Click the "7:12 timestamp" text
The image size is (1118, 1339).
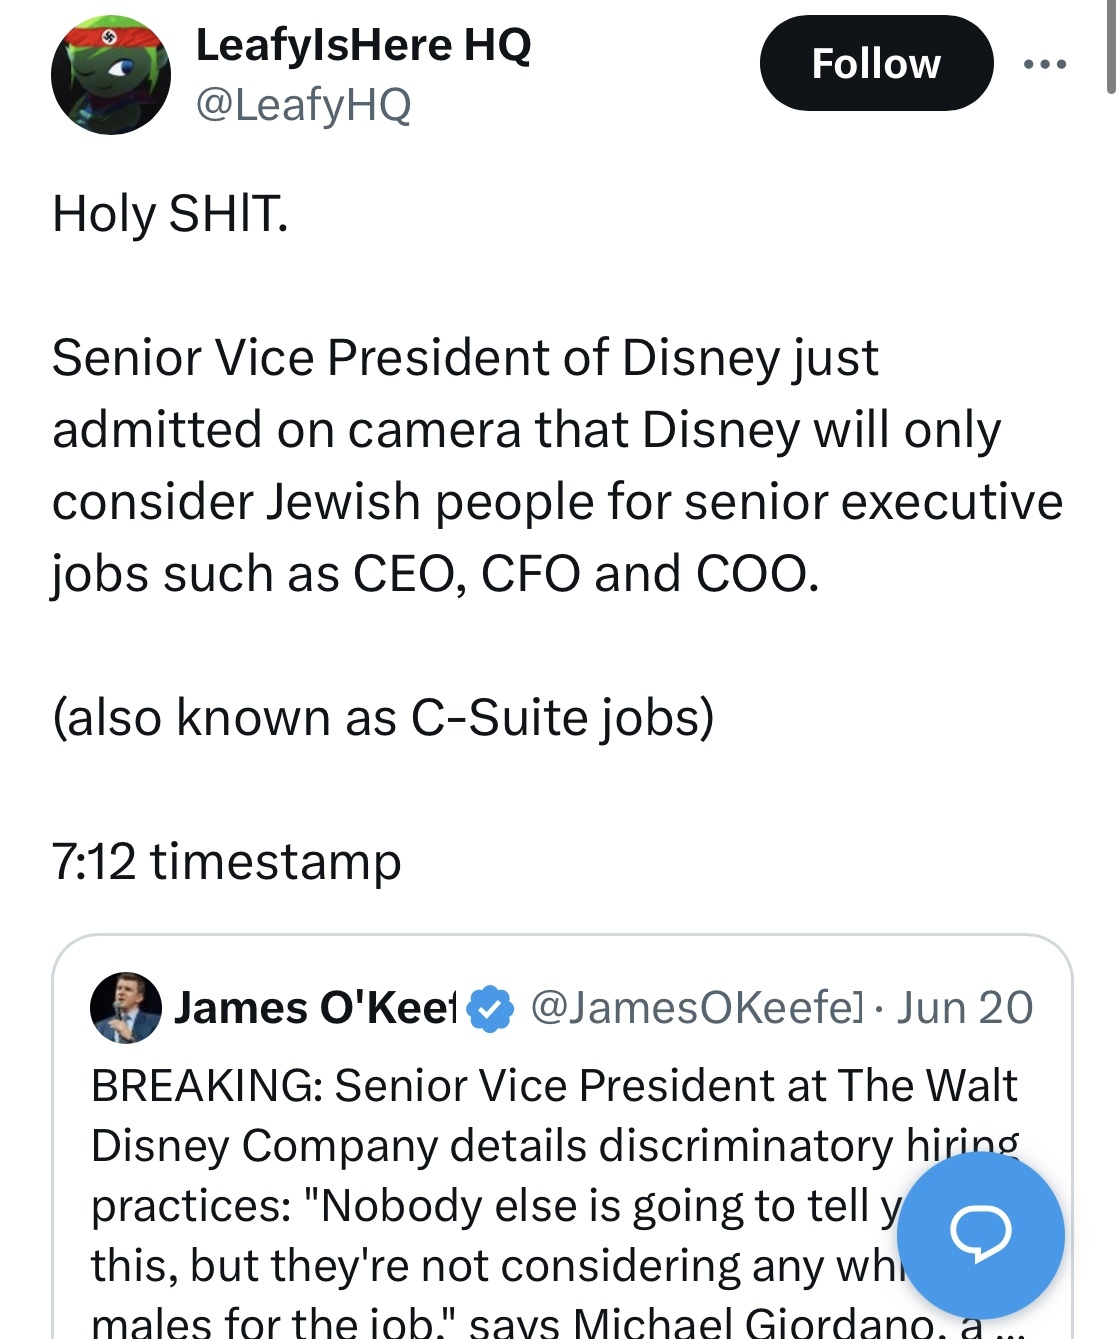pos(227,861)
